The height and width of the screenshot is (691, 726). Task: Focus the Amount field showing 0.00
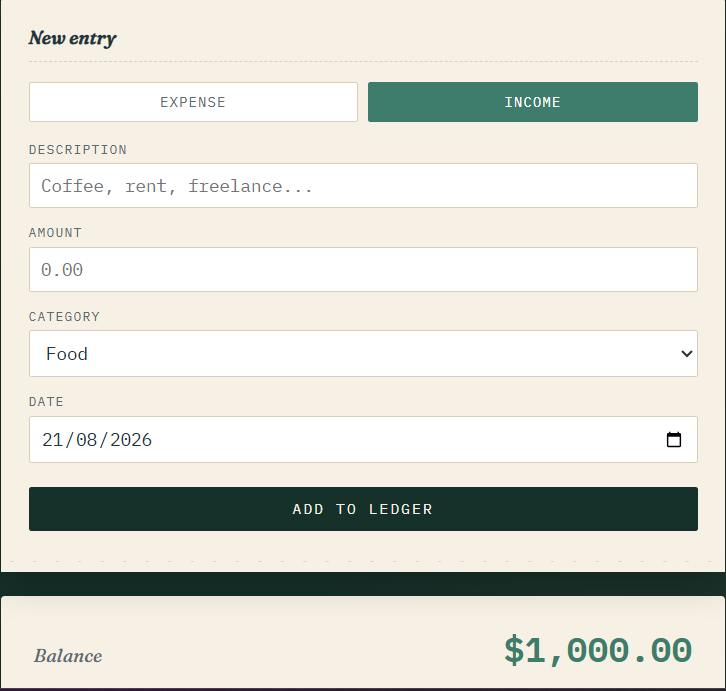[x=363, y=270]
